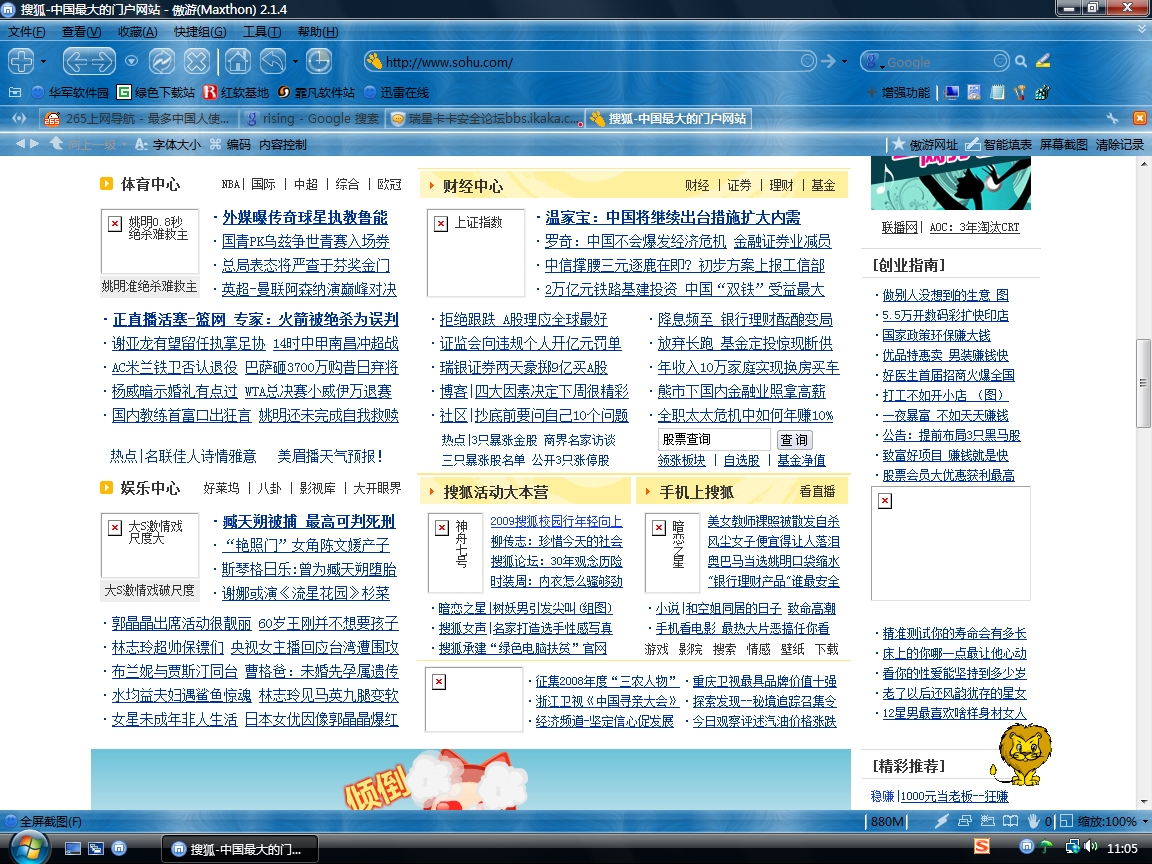1152x864 pixels.
Task: Click the go arrow next to address bar
Action: pyautogui.click(x=828, y=61)
